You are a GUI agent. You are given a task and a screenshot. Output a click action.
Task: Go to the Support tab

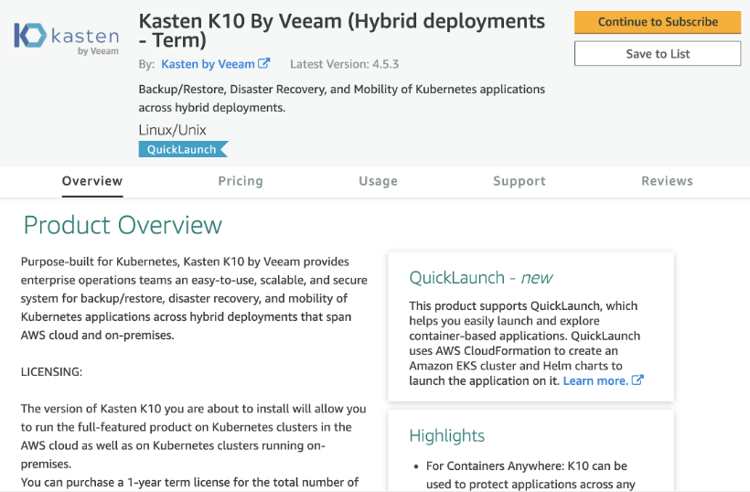point(519,181)
